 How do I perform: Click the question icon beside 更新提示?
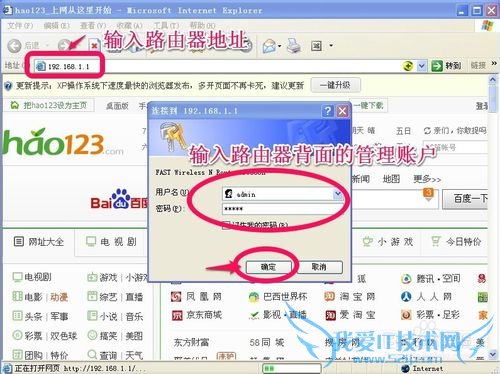pos(8,86)
